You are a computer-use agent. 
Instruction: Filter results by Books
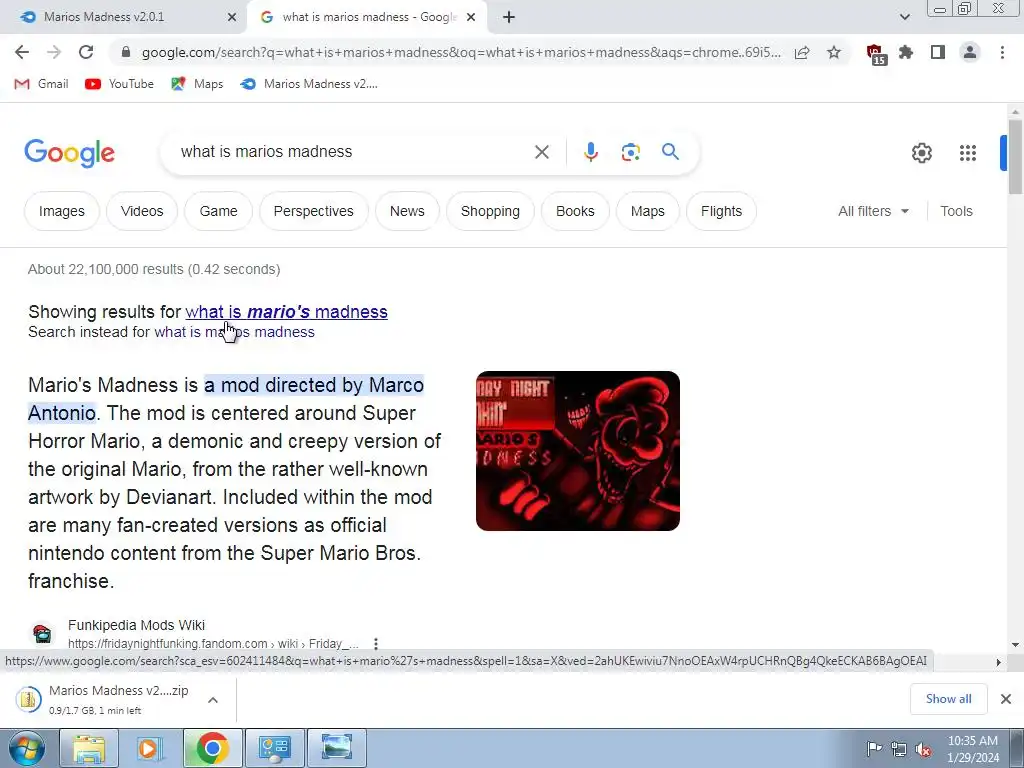click(x=575, y=211)
